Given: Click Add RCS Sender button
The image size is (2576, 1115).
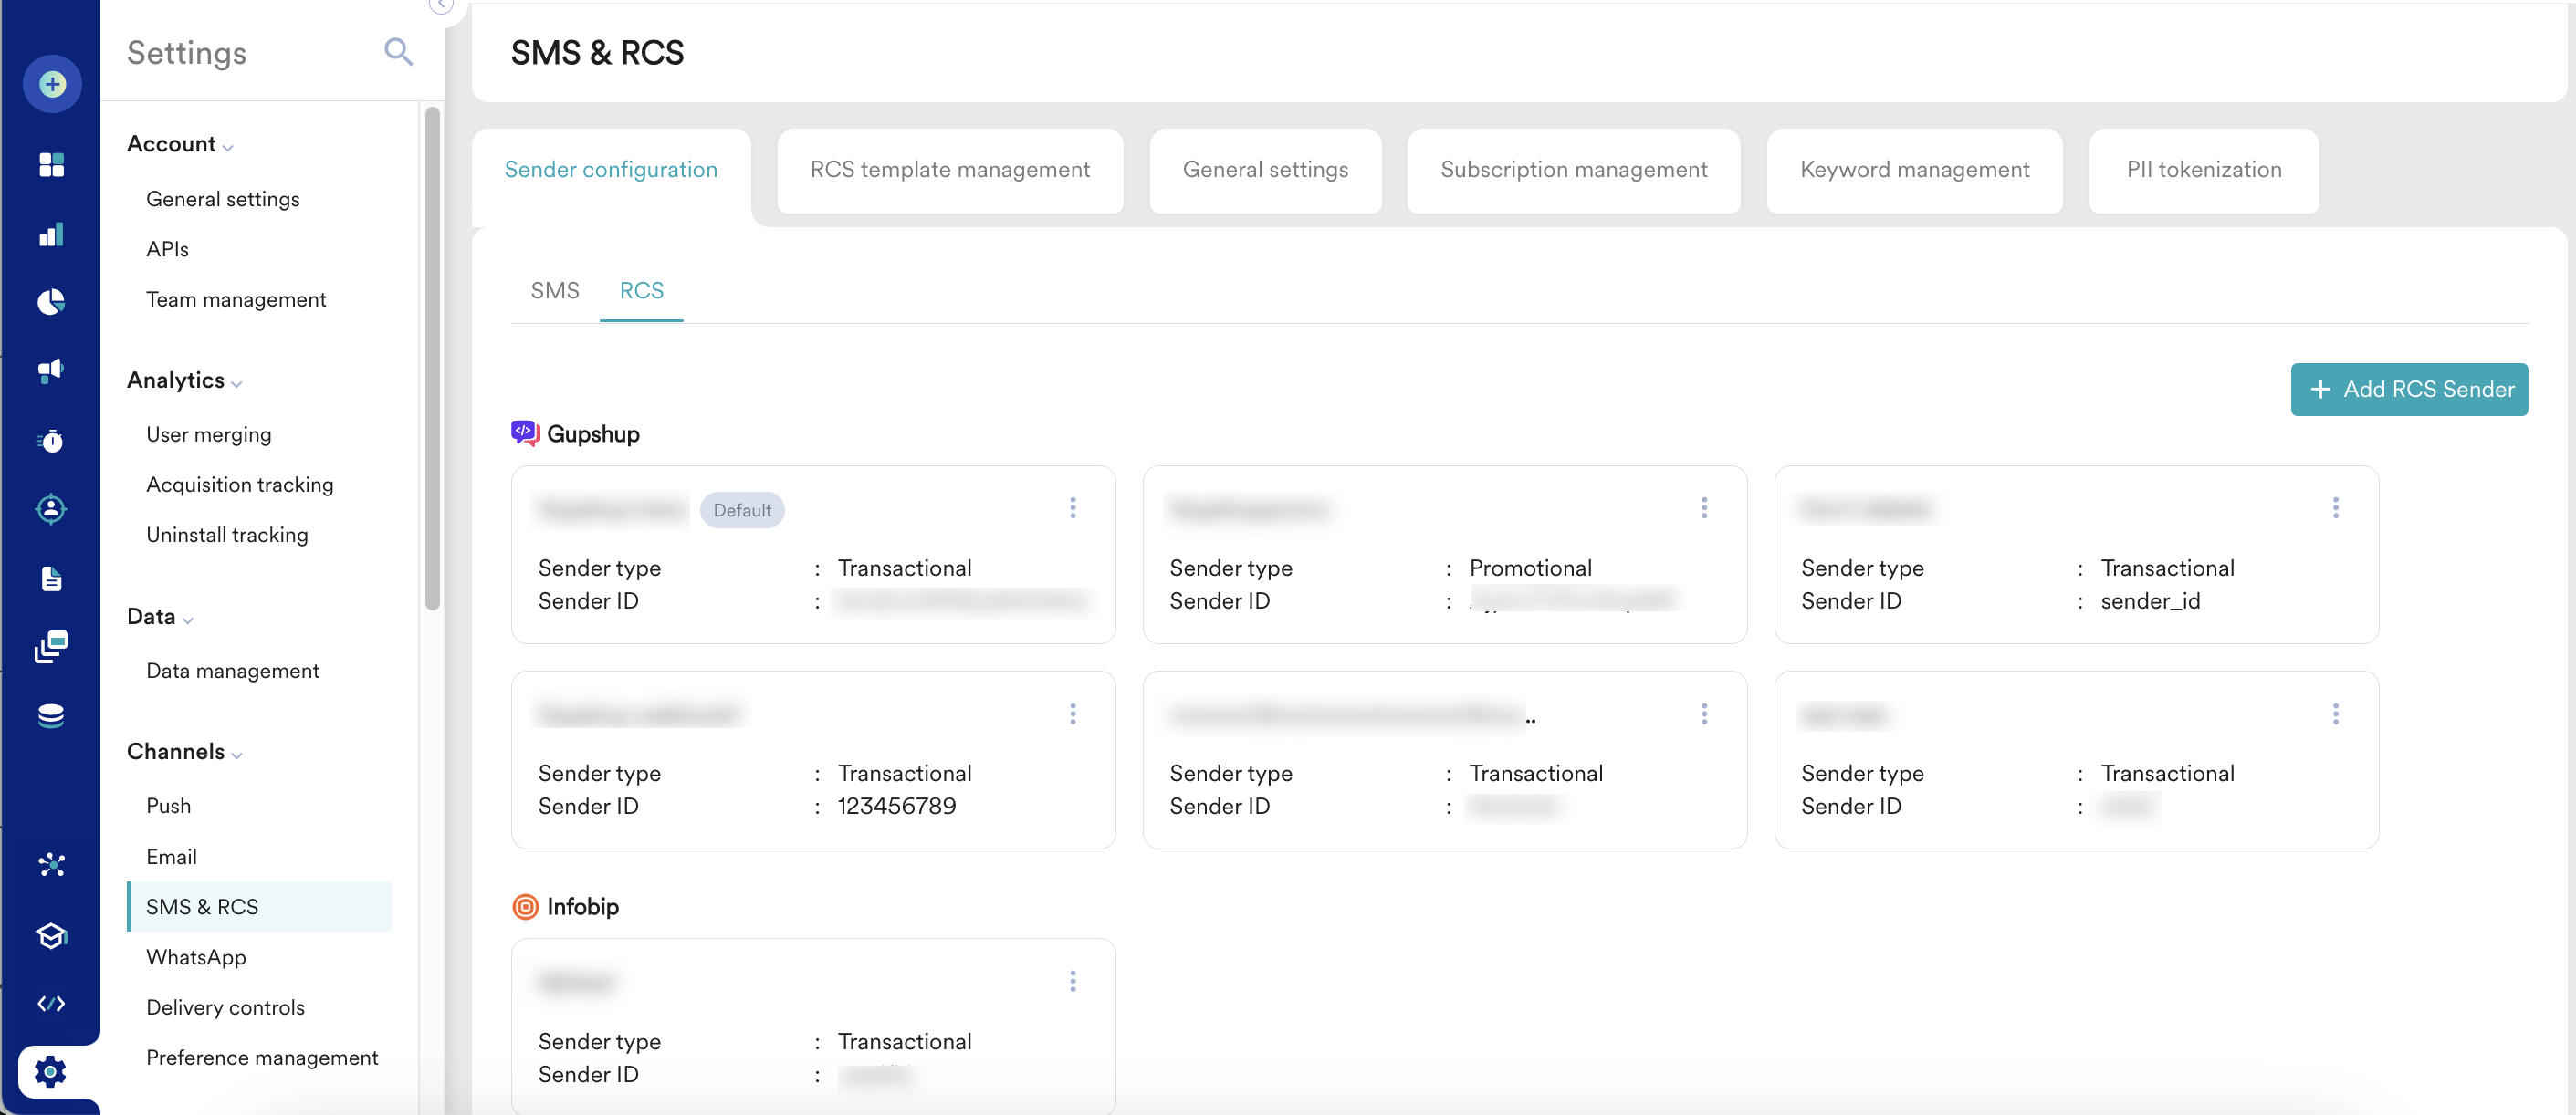Looking at the screenshot, I should (2408, 389).
